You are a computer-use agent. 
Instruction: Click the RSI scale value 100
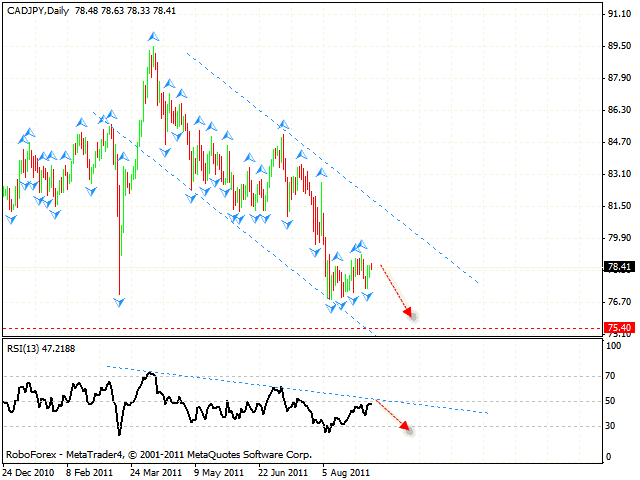613,346
